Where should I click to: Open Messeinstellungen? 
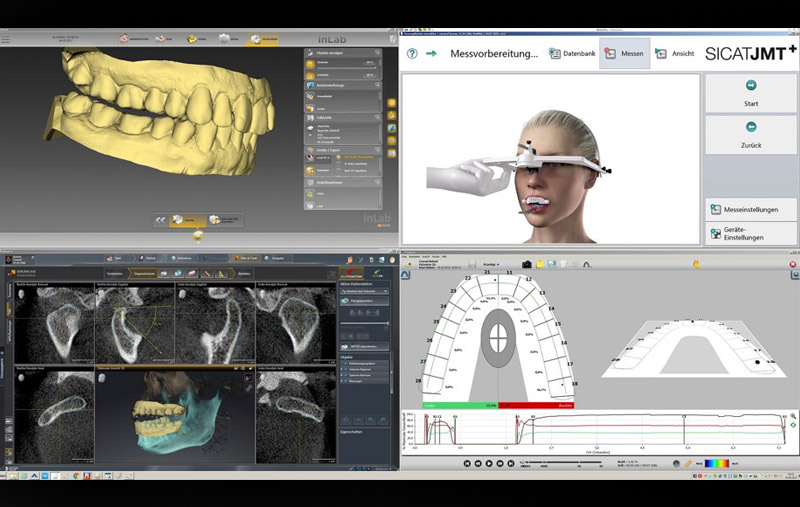click(x=751, y=209)
